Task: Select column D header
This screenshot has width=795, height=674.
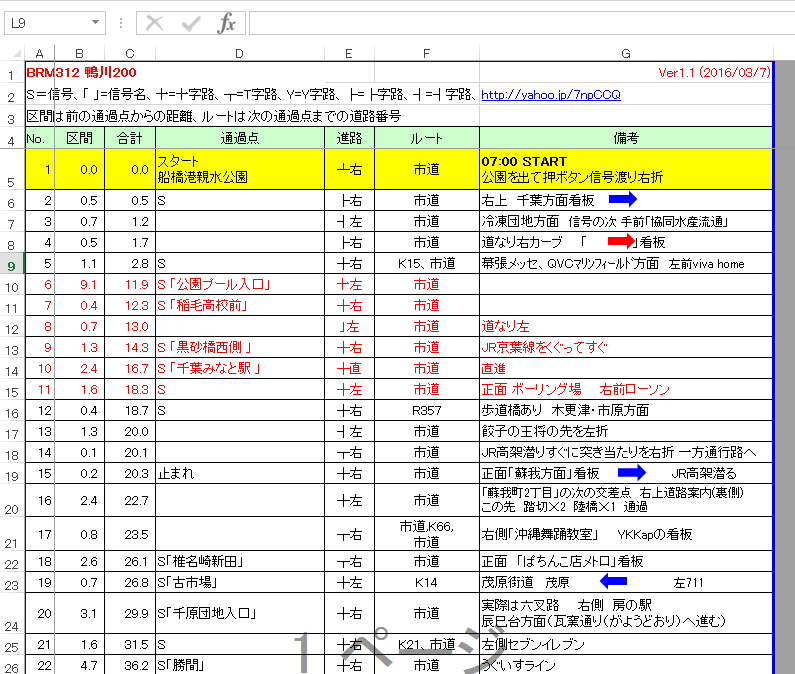Action: coord(240,54)
